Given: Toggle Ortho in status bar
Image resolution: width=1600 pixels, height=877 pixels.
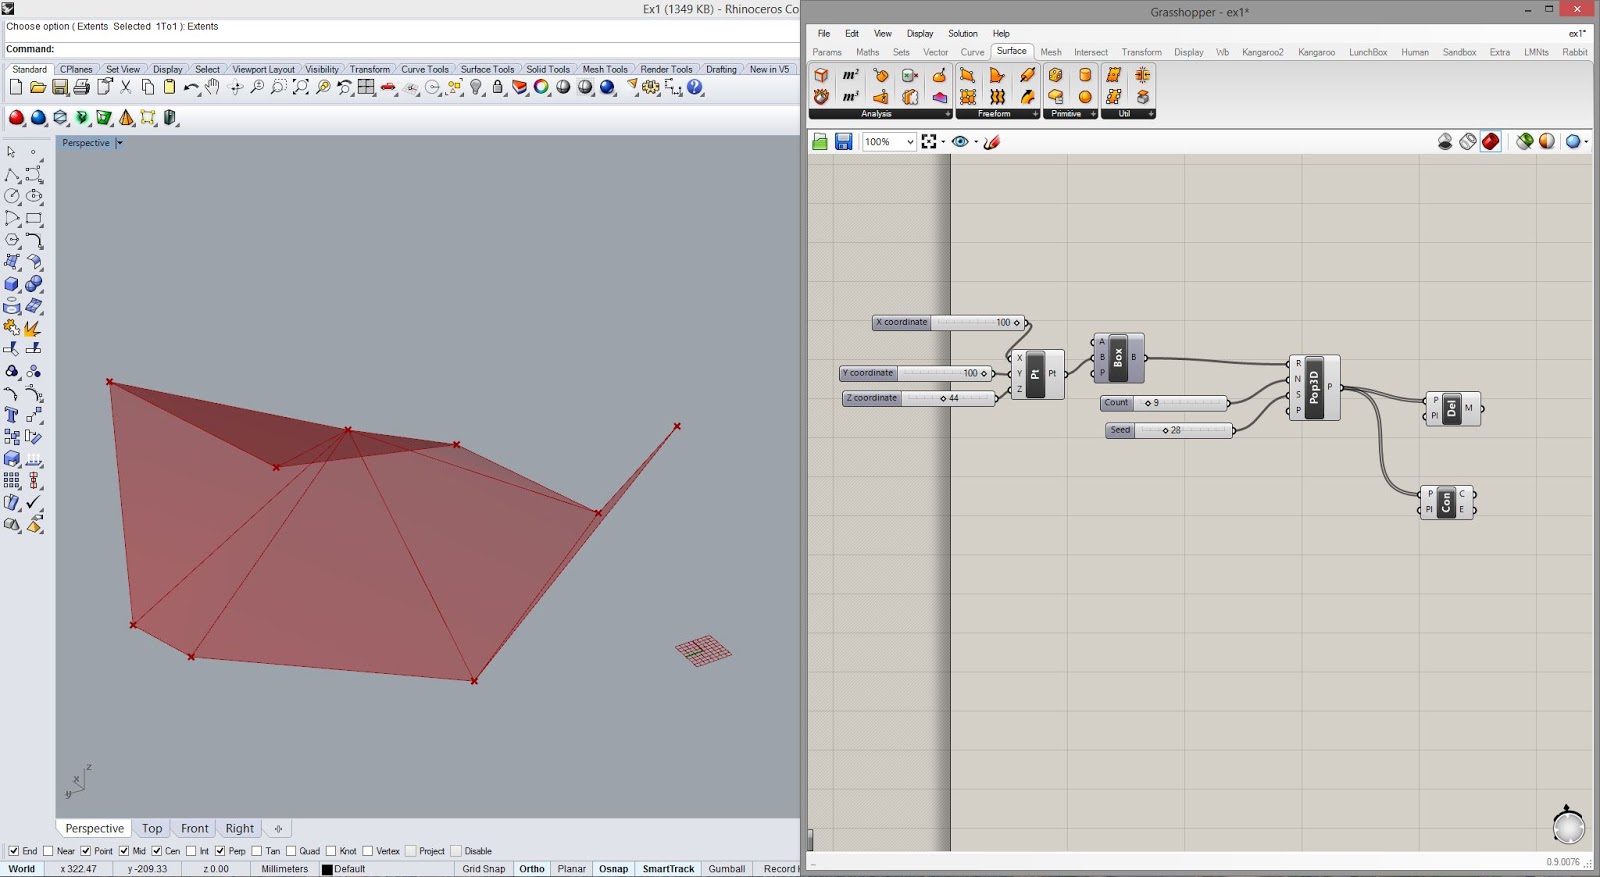Looking at the screenshot, I should pos(532,869).
